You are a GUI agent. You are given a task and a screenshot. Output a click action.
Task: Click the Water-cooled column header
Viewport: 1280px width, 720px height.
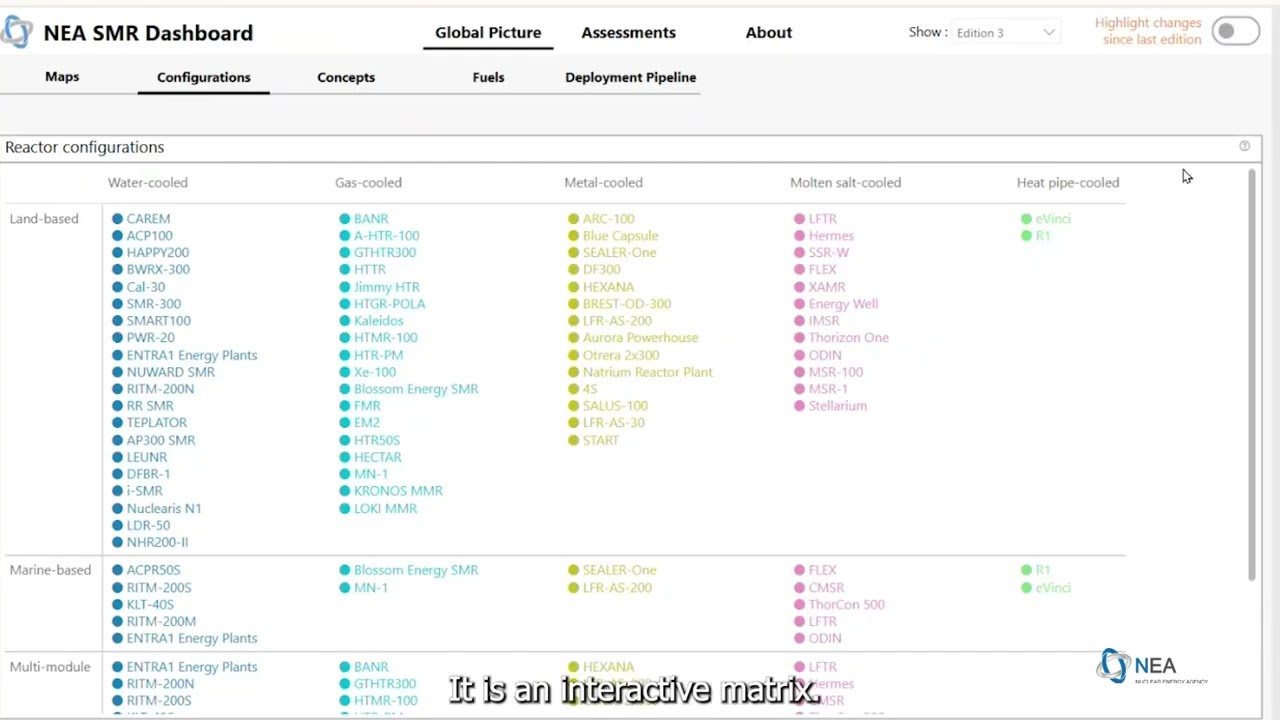click(x=148, y=182)
